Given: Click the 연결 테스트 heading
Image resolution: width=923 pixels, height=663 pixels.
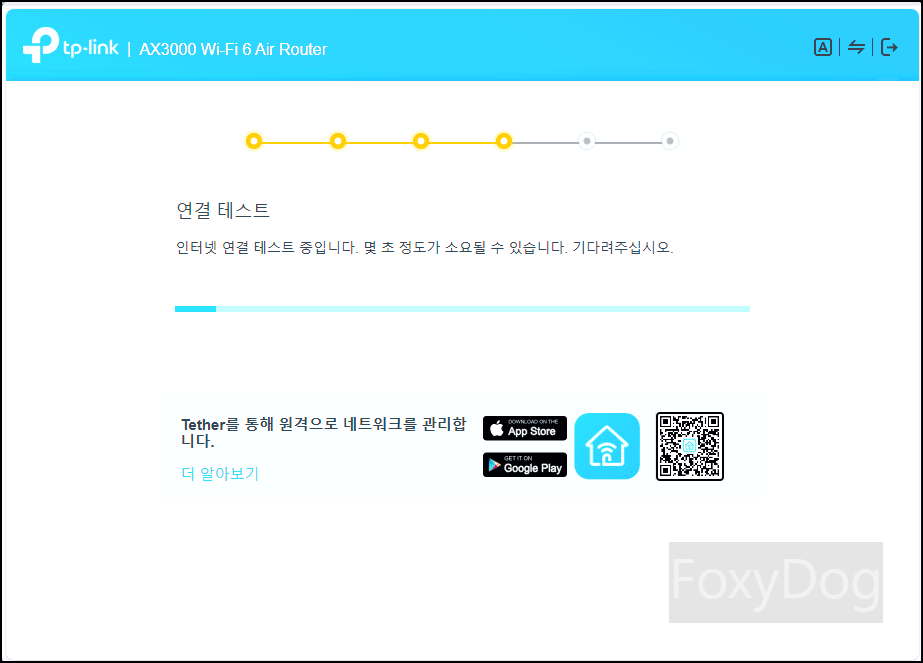Looking at the screenshot, I should pos(223,210).
